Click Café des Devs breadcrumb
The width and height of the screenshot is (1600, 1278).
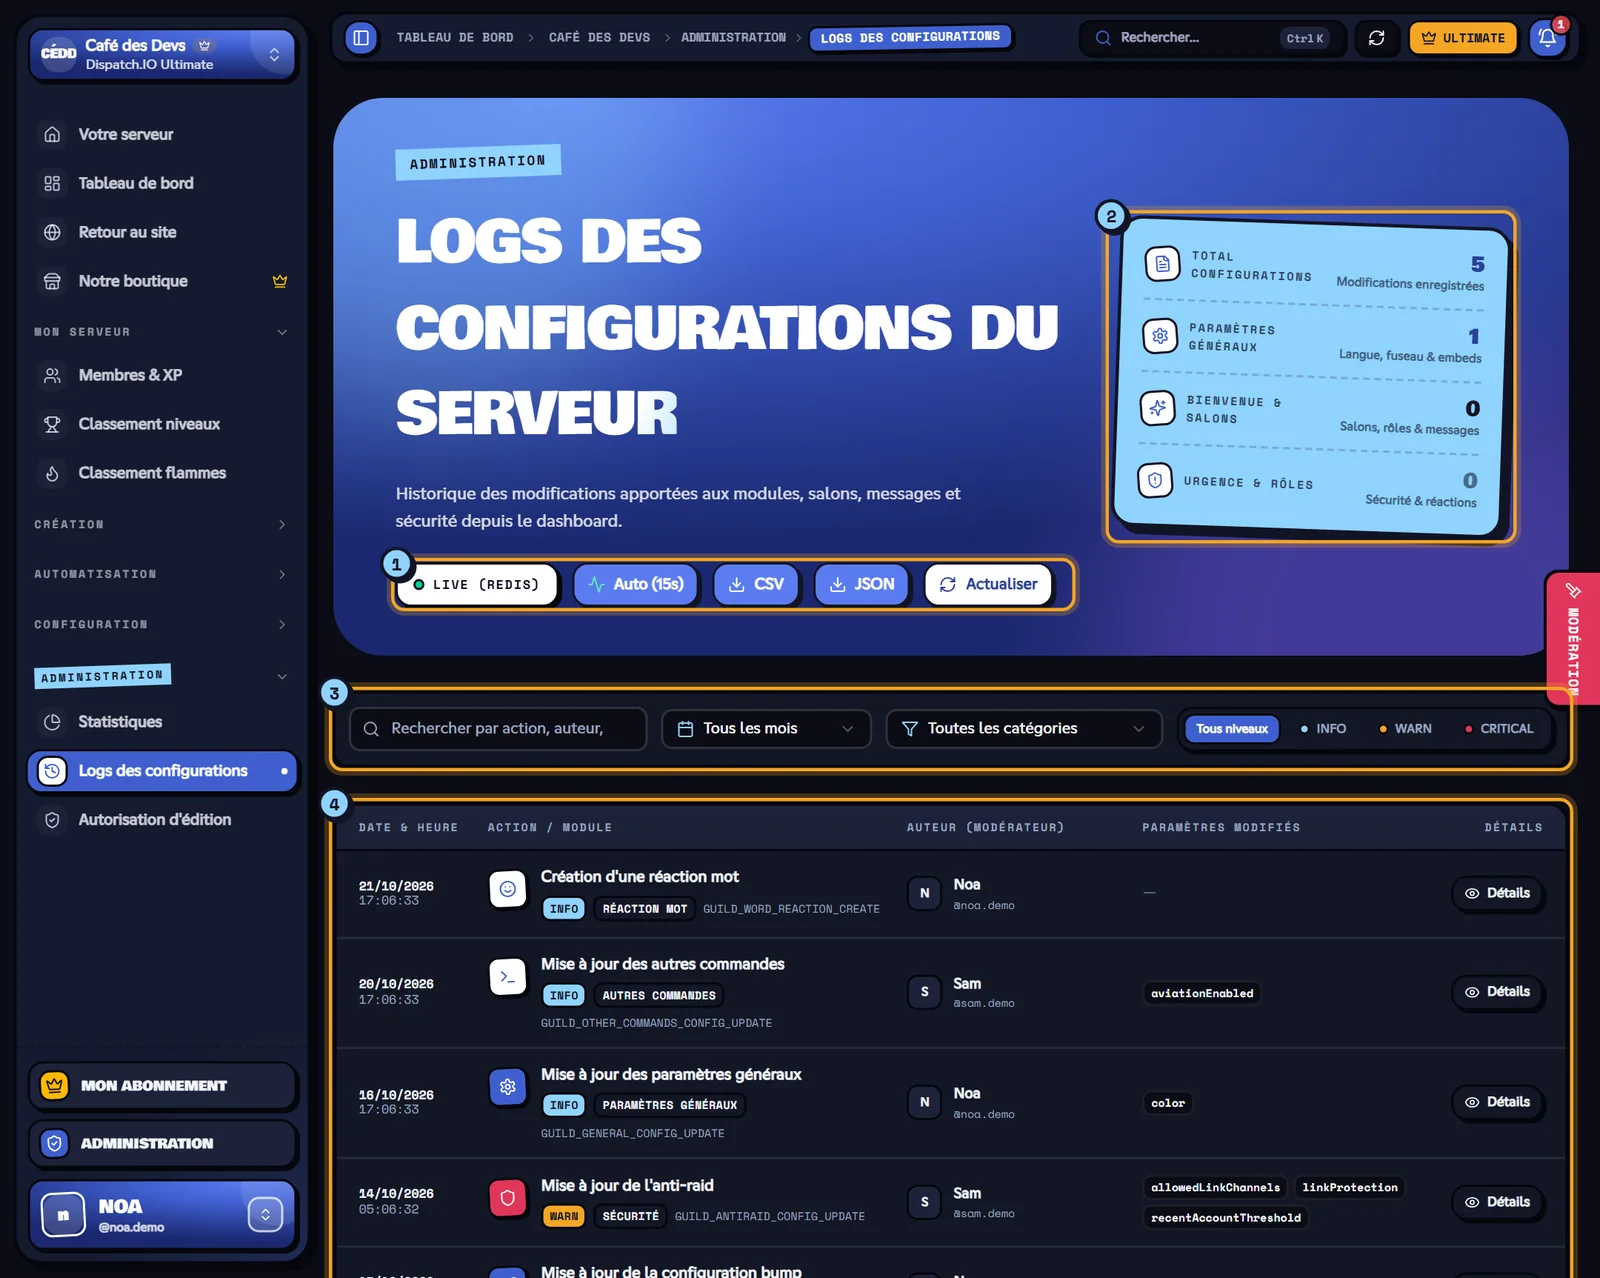[x=599, y=38]
